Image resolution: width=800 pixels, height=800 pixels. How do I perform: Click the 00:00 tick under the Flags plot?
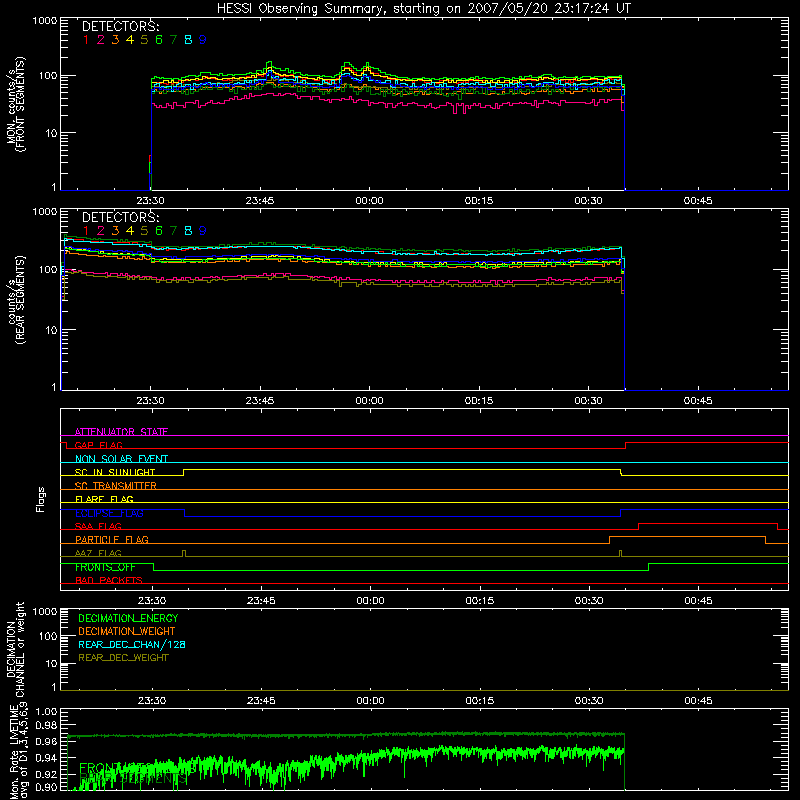tap(370, 601)
